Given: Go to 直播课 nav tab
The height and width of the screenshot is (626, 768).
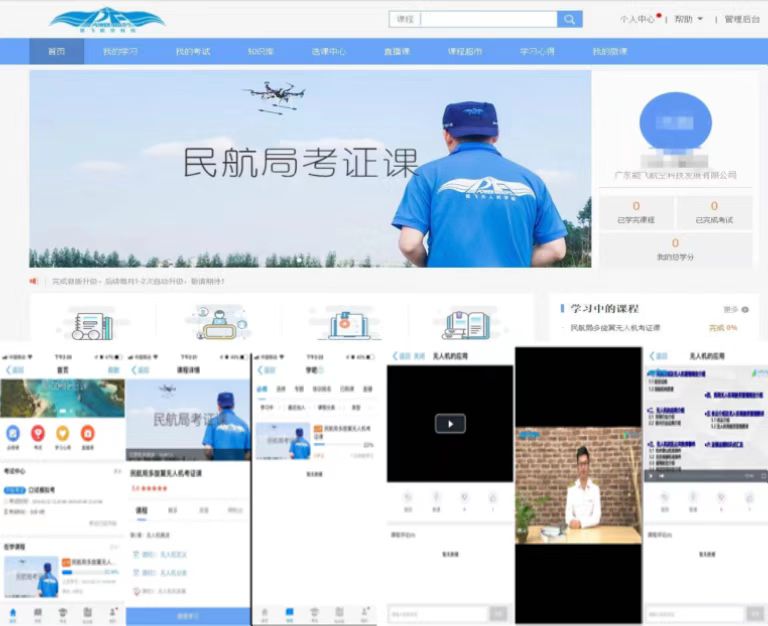Looking at the screenshot, I should pos(396,51).
